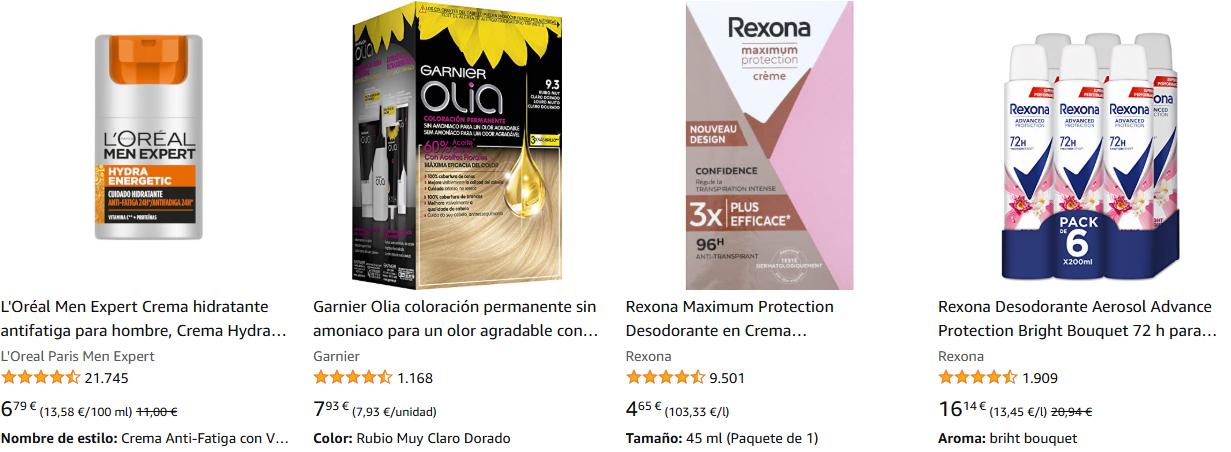The height and width of the screenshot is (452, 1231).
Task: Click the L'Oréal Men Expert Crema hidratante title
Action: 145,318
